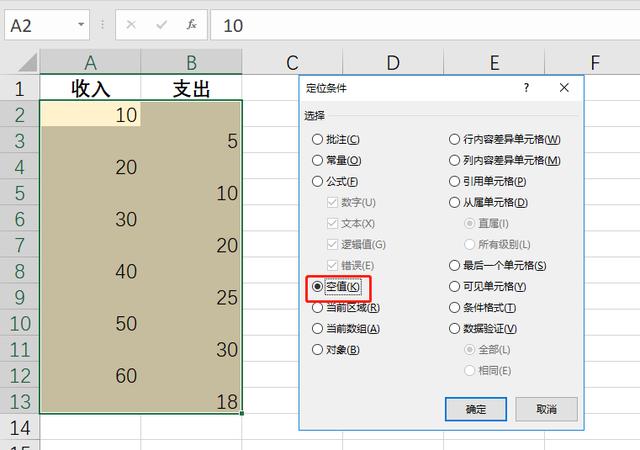Click the formula bar showing 10
This screenshot has height=450, width=640.
click(x=425, y=25)
